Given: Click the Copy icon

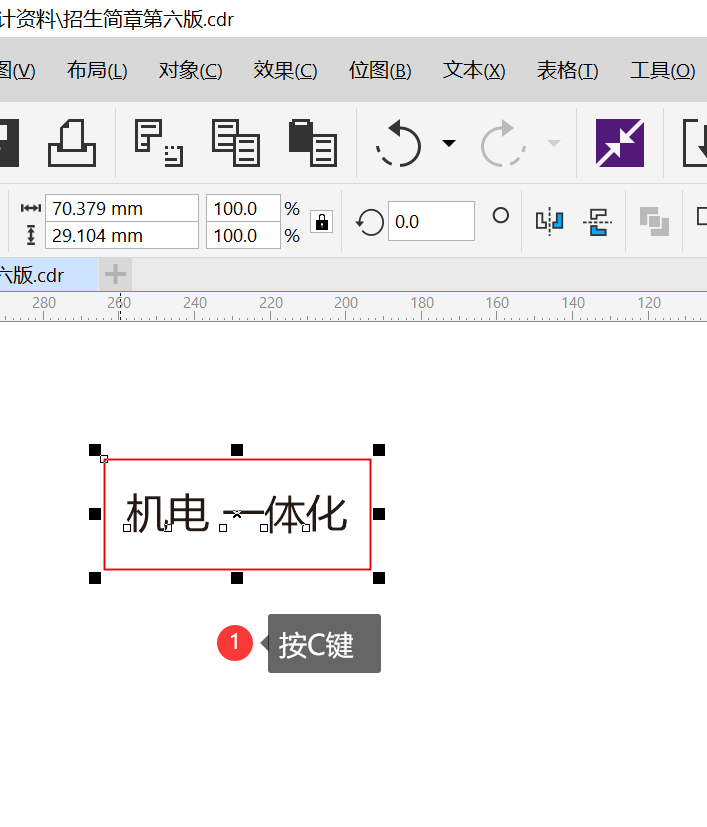Looking at the screenshot, I should tap(236, 143).
